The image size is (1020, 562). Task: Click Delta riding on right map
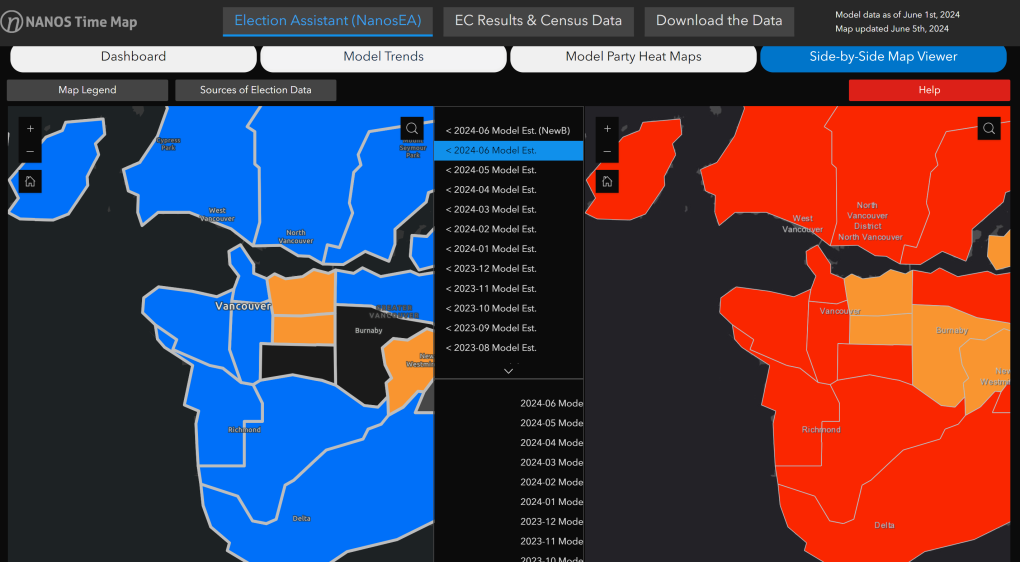pyautogui.click(x=883, y=525)
